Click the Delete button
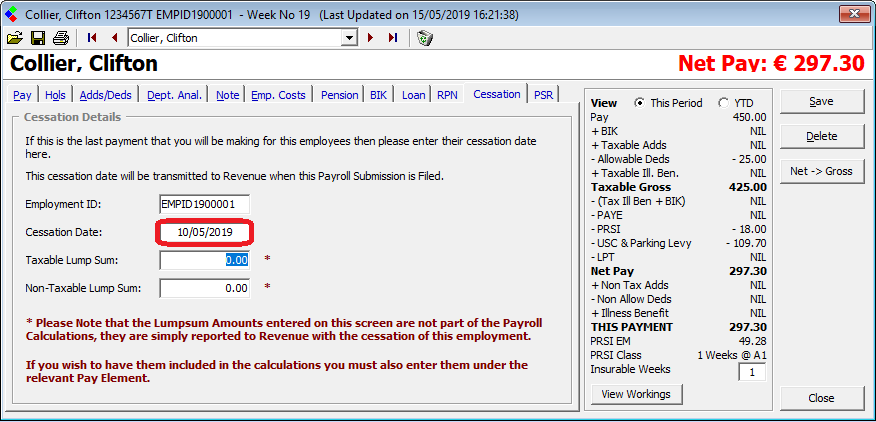 (820, 136)
